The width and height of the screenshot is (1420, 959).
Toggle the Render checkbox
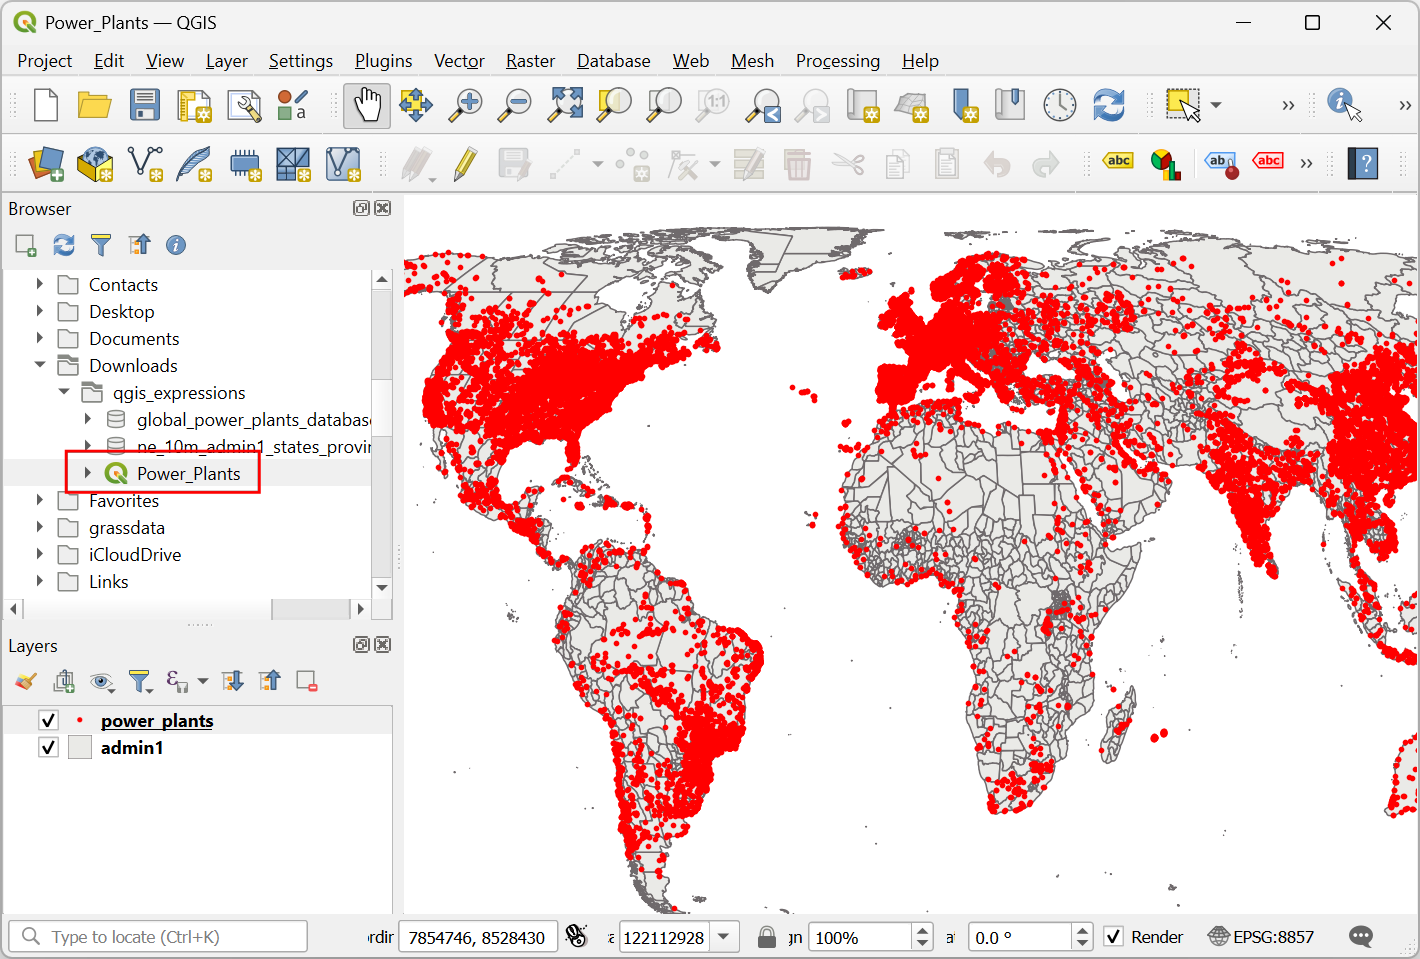[x=1113, y=937]
